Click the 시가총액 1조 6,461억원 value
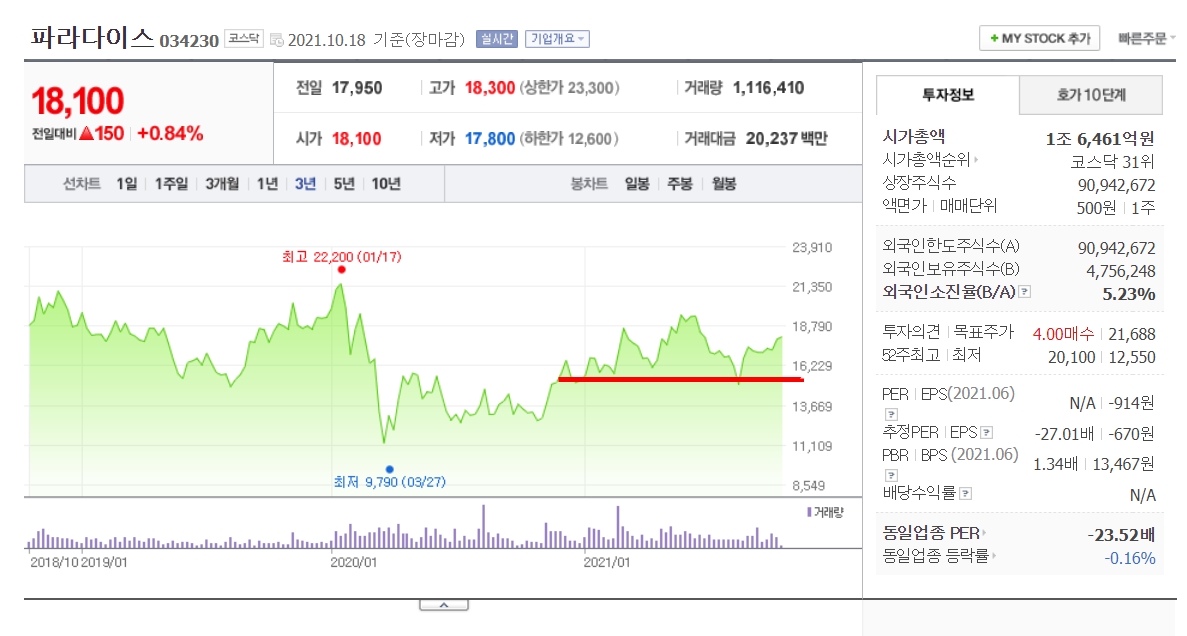1187x636 pixels. 1100,139
